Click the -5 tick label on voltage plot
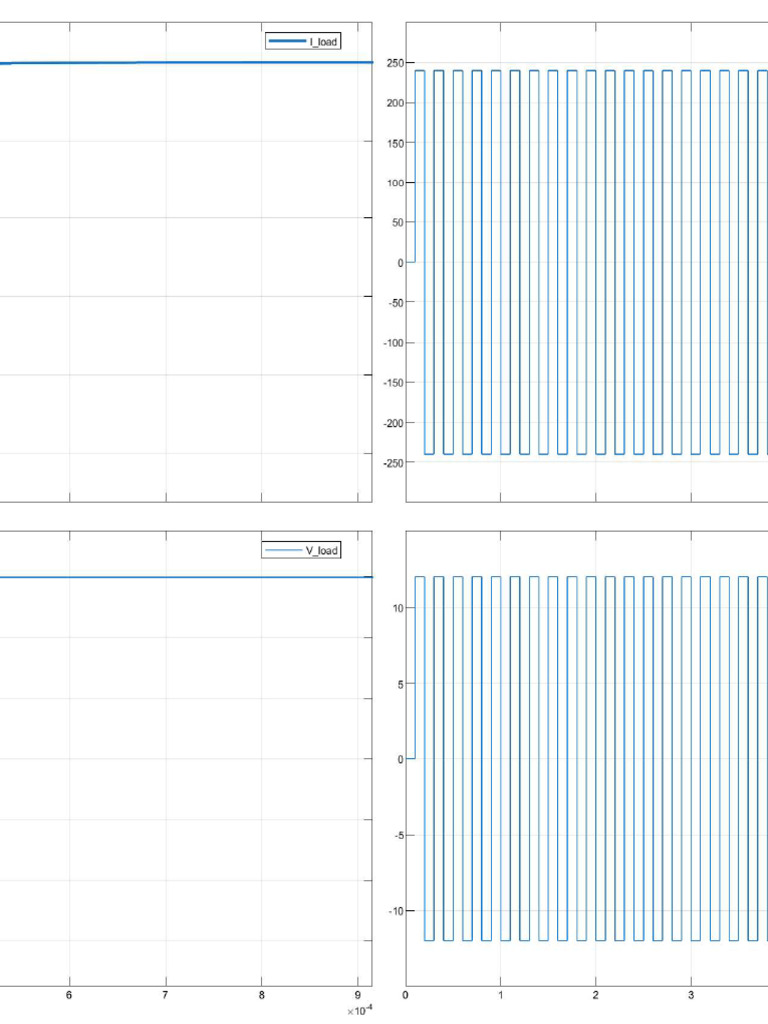Viewport: 768px width, 1024px height. (x=398, y=835)
